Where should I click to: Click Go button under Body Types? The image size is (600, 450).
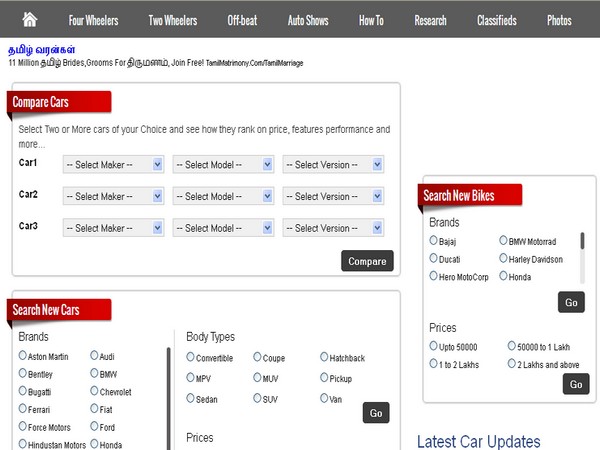click(x=376, y=413)
